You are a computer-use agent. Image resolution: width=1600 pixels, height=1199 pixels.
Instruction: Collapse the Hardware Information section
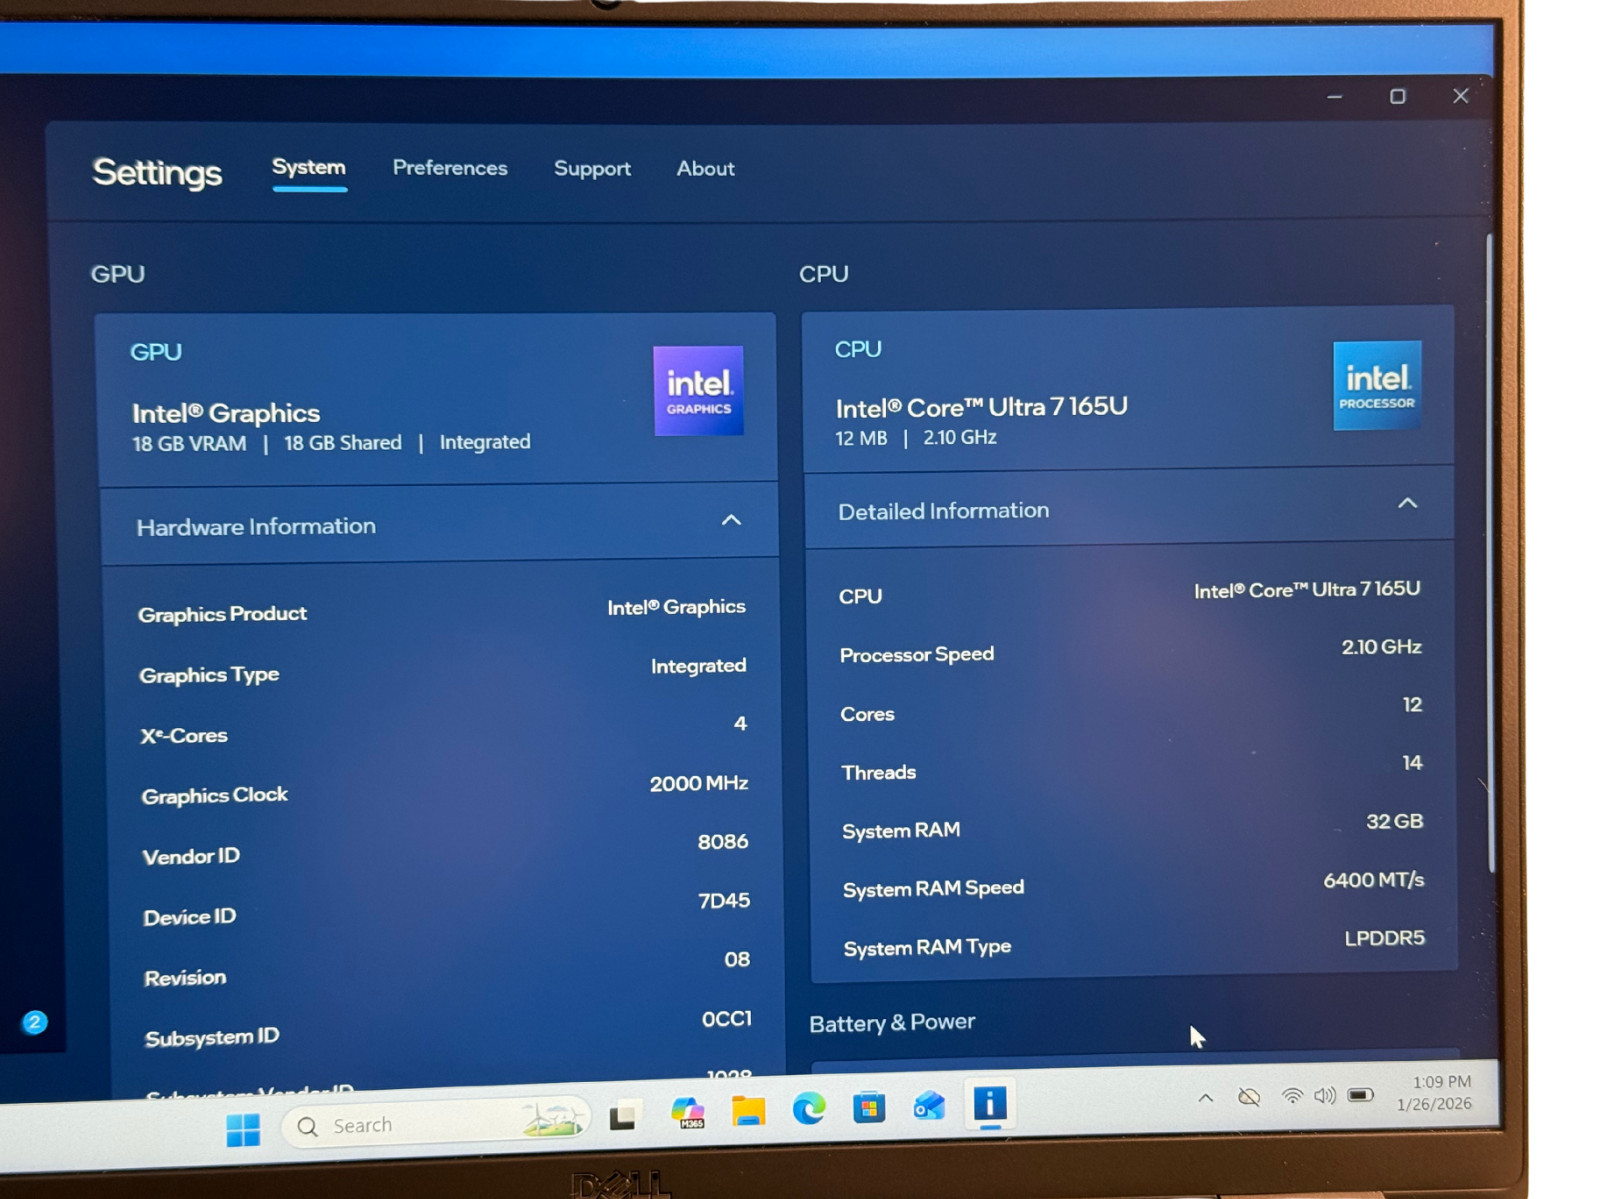click(732, 520)
